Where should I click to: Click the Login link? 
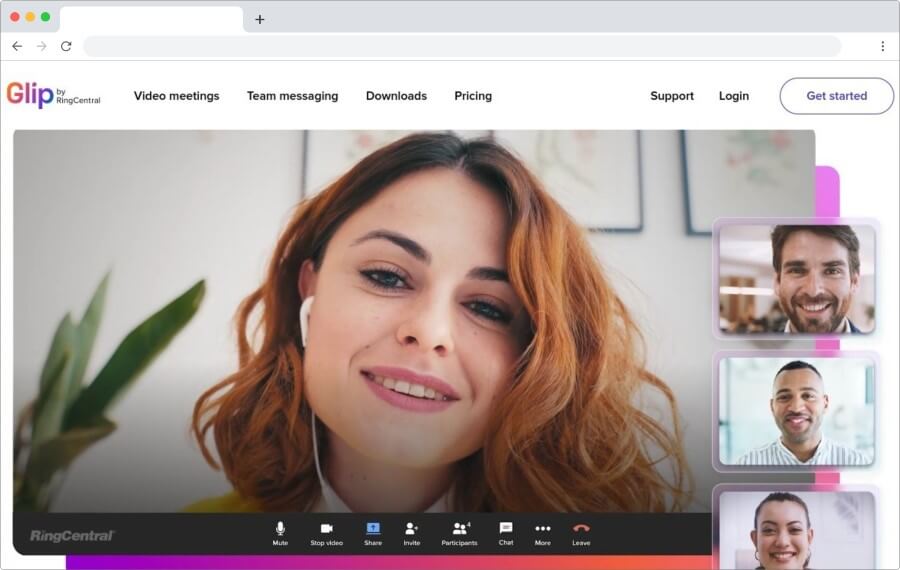(x=734, y=96)
